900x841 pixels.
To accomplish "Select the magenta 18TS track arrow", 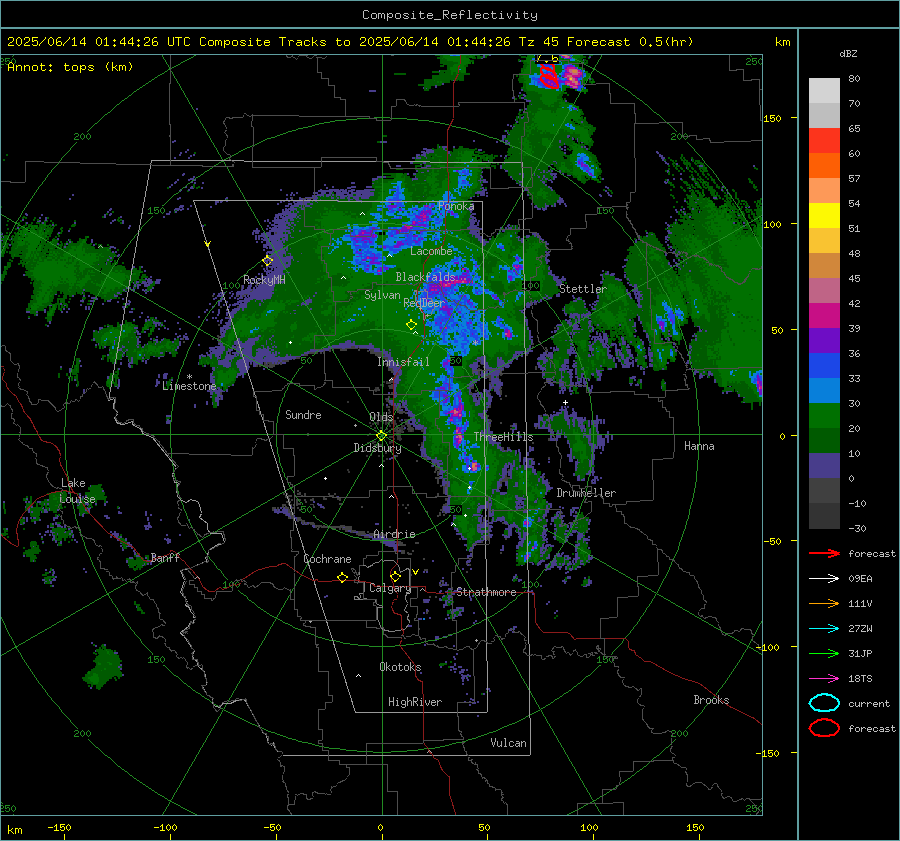I will [824, 679].
